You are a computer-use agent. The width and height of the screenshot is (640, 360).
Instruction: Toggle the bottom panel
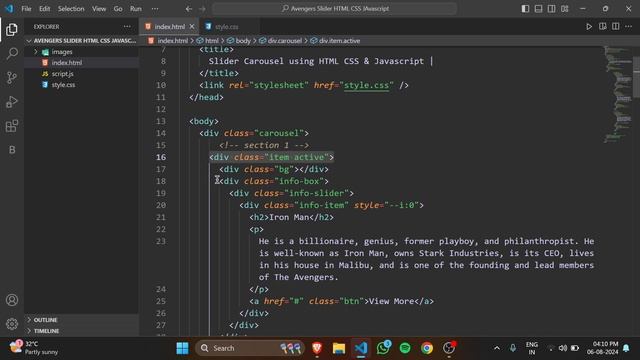(538, 9)
